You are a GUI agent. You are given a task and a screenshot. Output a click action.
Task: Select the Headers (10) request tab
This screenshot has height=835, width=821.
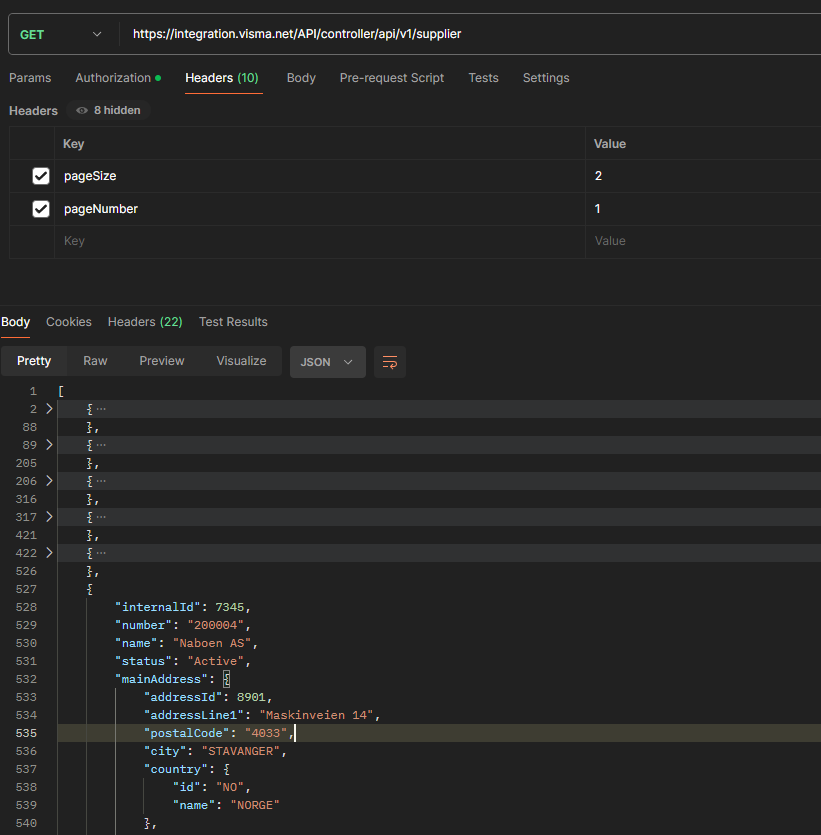(221, 78)
